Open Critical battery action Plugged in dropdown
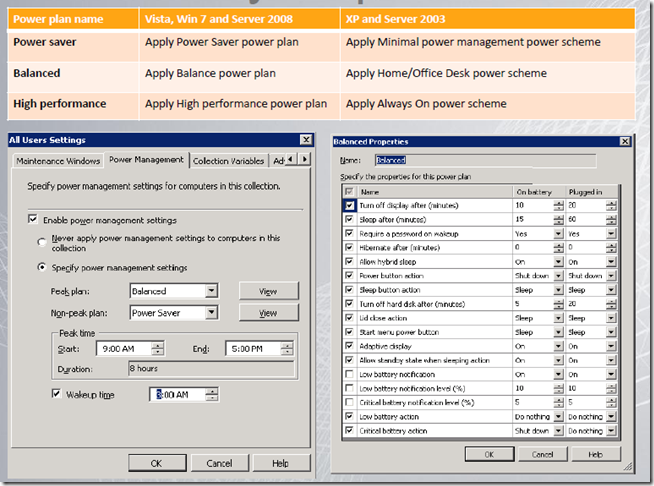Image resolution: width=654 pixels, height=486 pixels. 611,431
